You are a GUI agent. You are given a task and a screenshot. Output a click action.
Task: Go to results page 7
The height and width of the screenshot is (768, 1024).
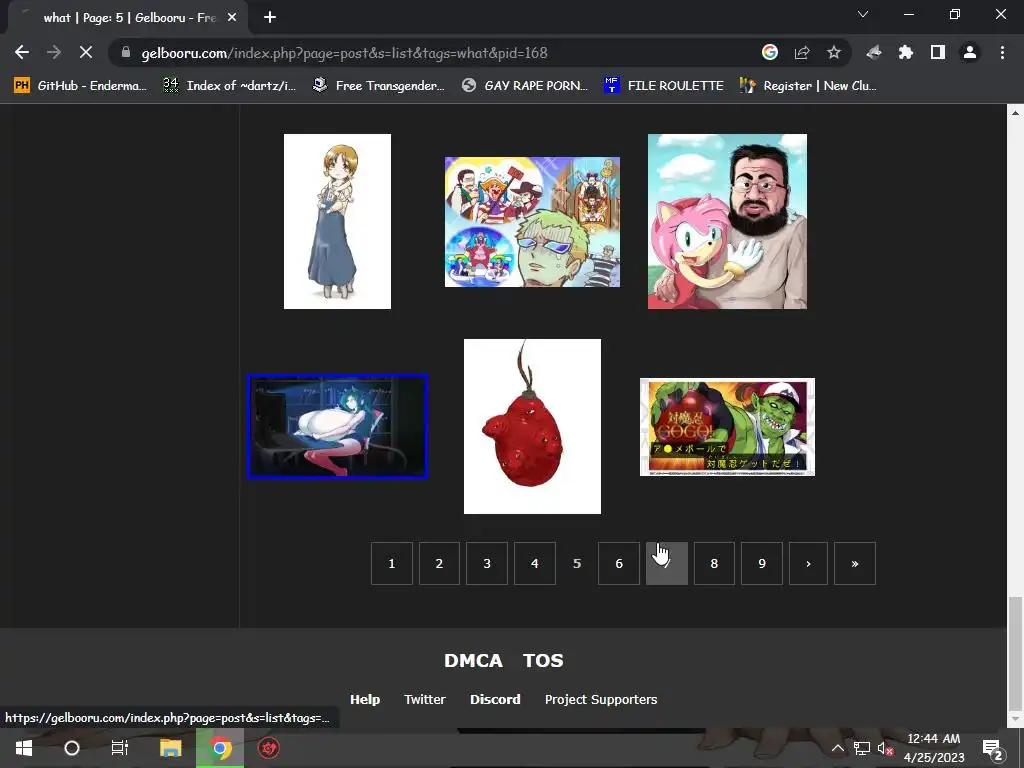tap(666, 563)
